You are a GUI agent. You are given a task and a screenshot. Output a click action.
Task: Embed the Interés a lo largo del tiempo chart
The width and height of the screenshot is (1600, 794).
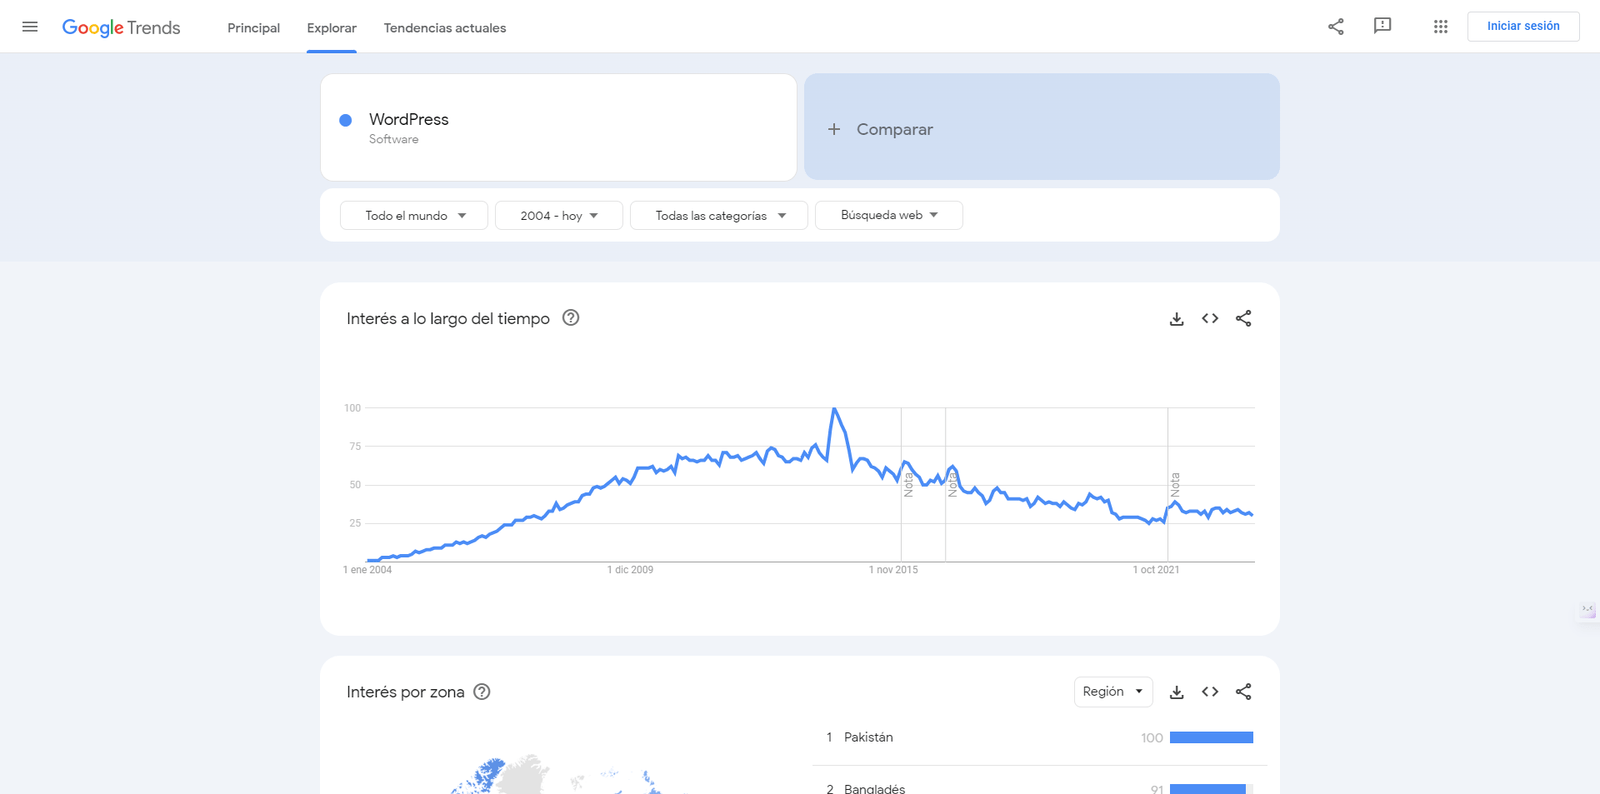click(1210, 319)
